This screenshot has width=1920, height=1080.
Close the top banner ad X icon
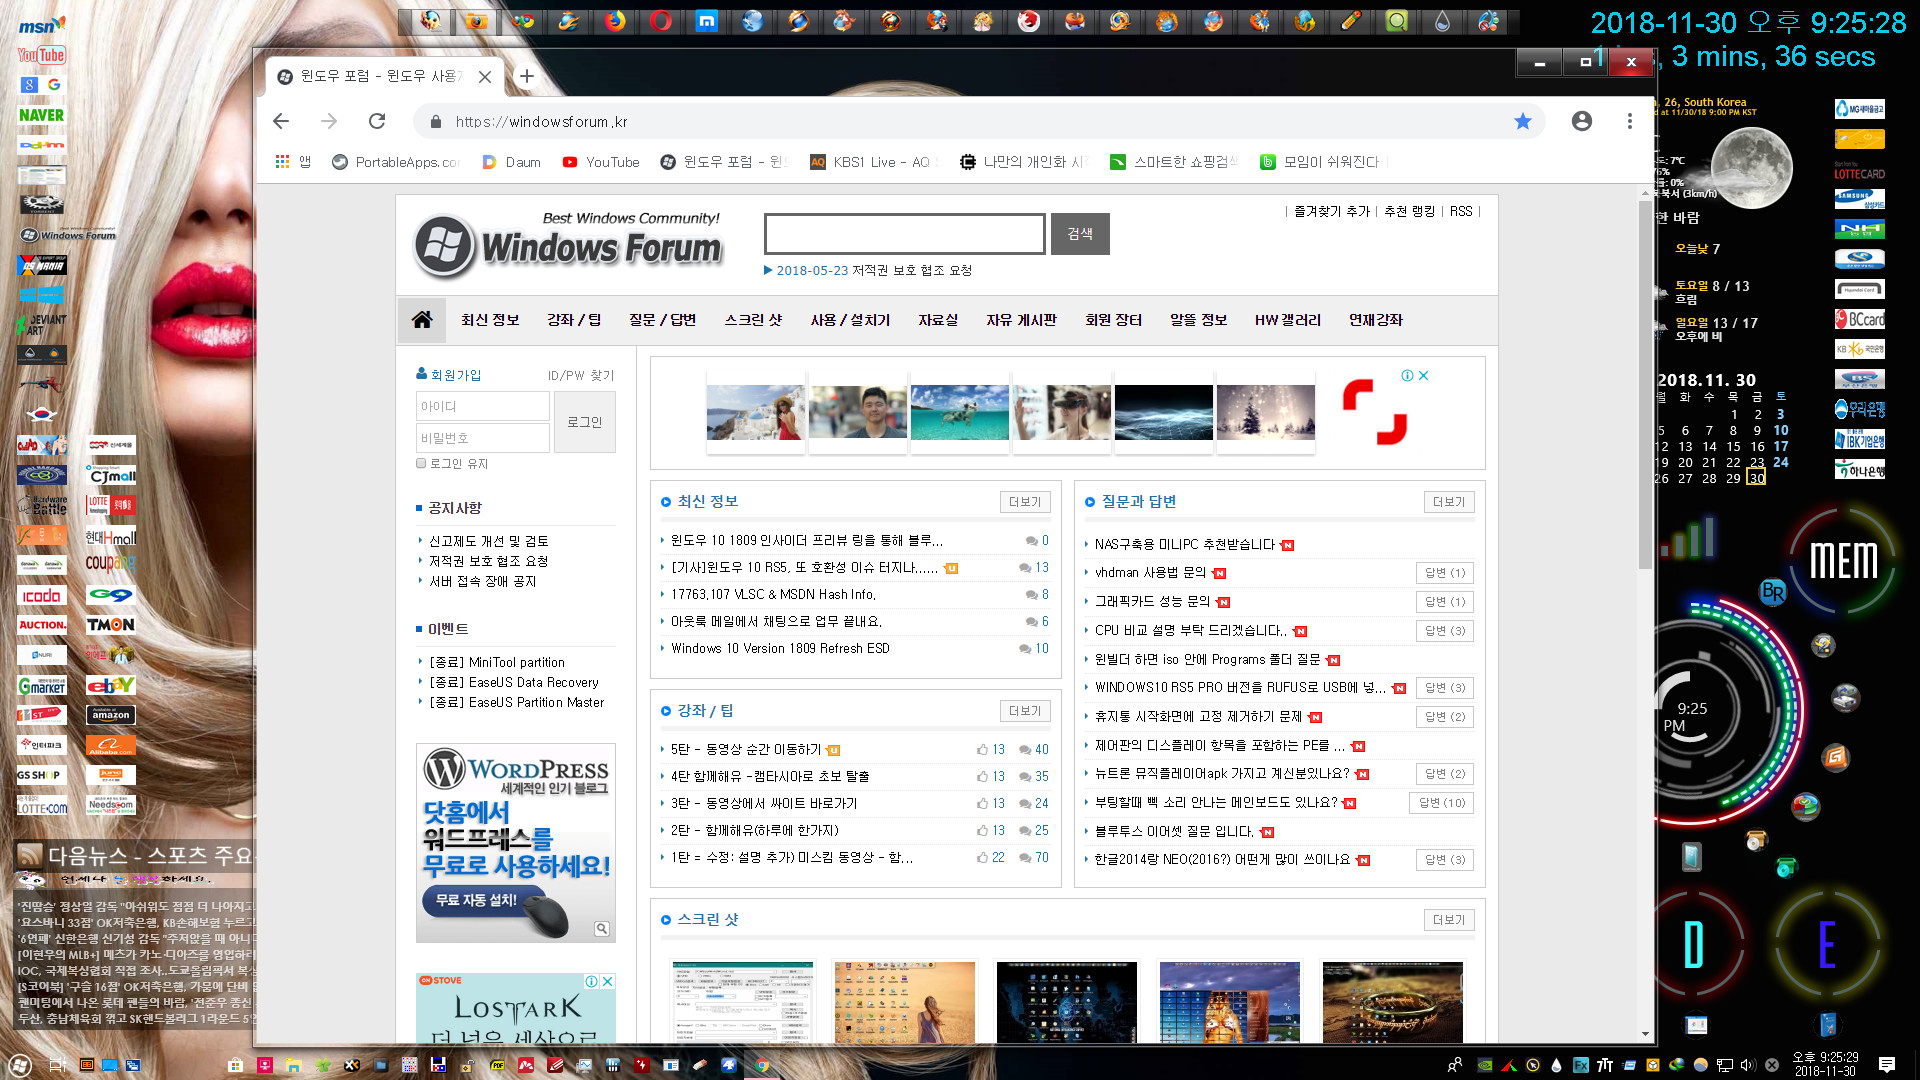tap(1424, 376)
